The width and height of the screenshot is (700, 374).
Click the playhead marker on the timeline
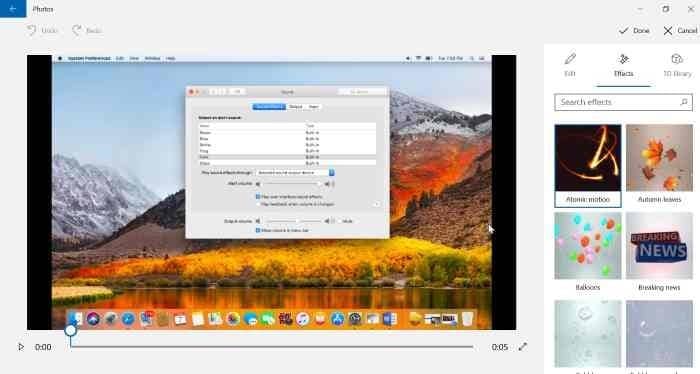coord(71,331)
